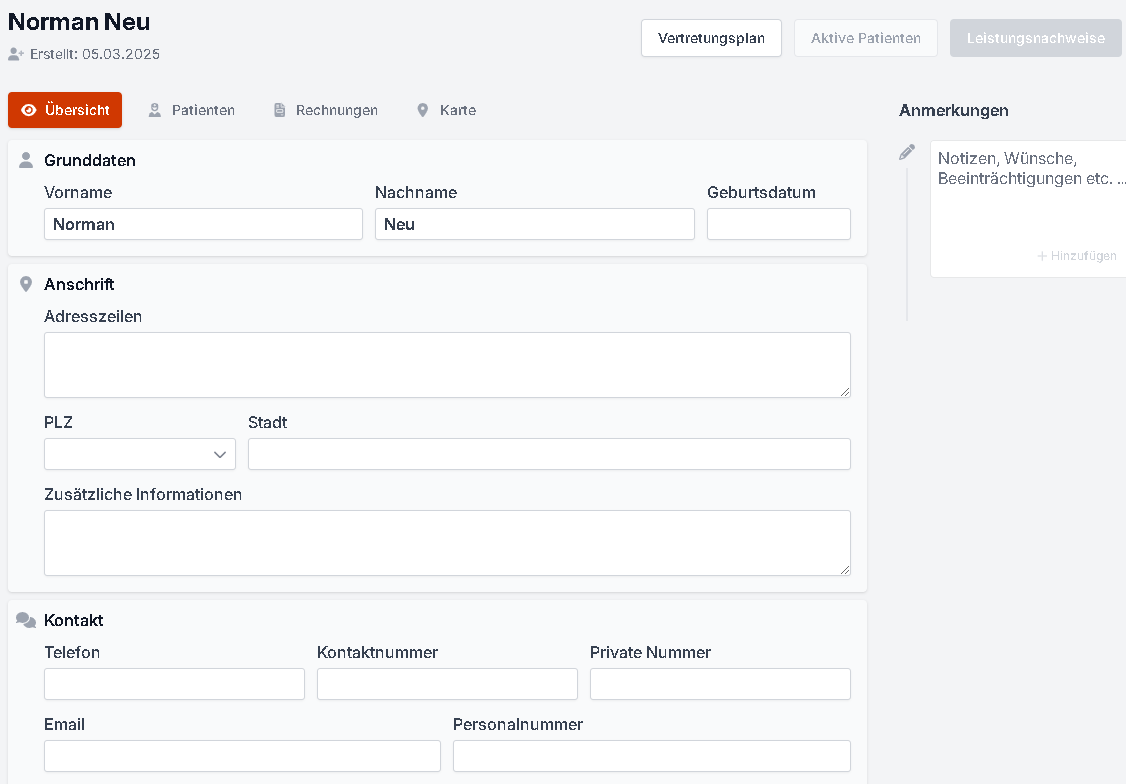
Task: Click the map pin icon beside Anschrift
Action: (x=26, y=284)
